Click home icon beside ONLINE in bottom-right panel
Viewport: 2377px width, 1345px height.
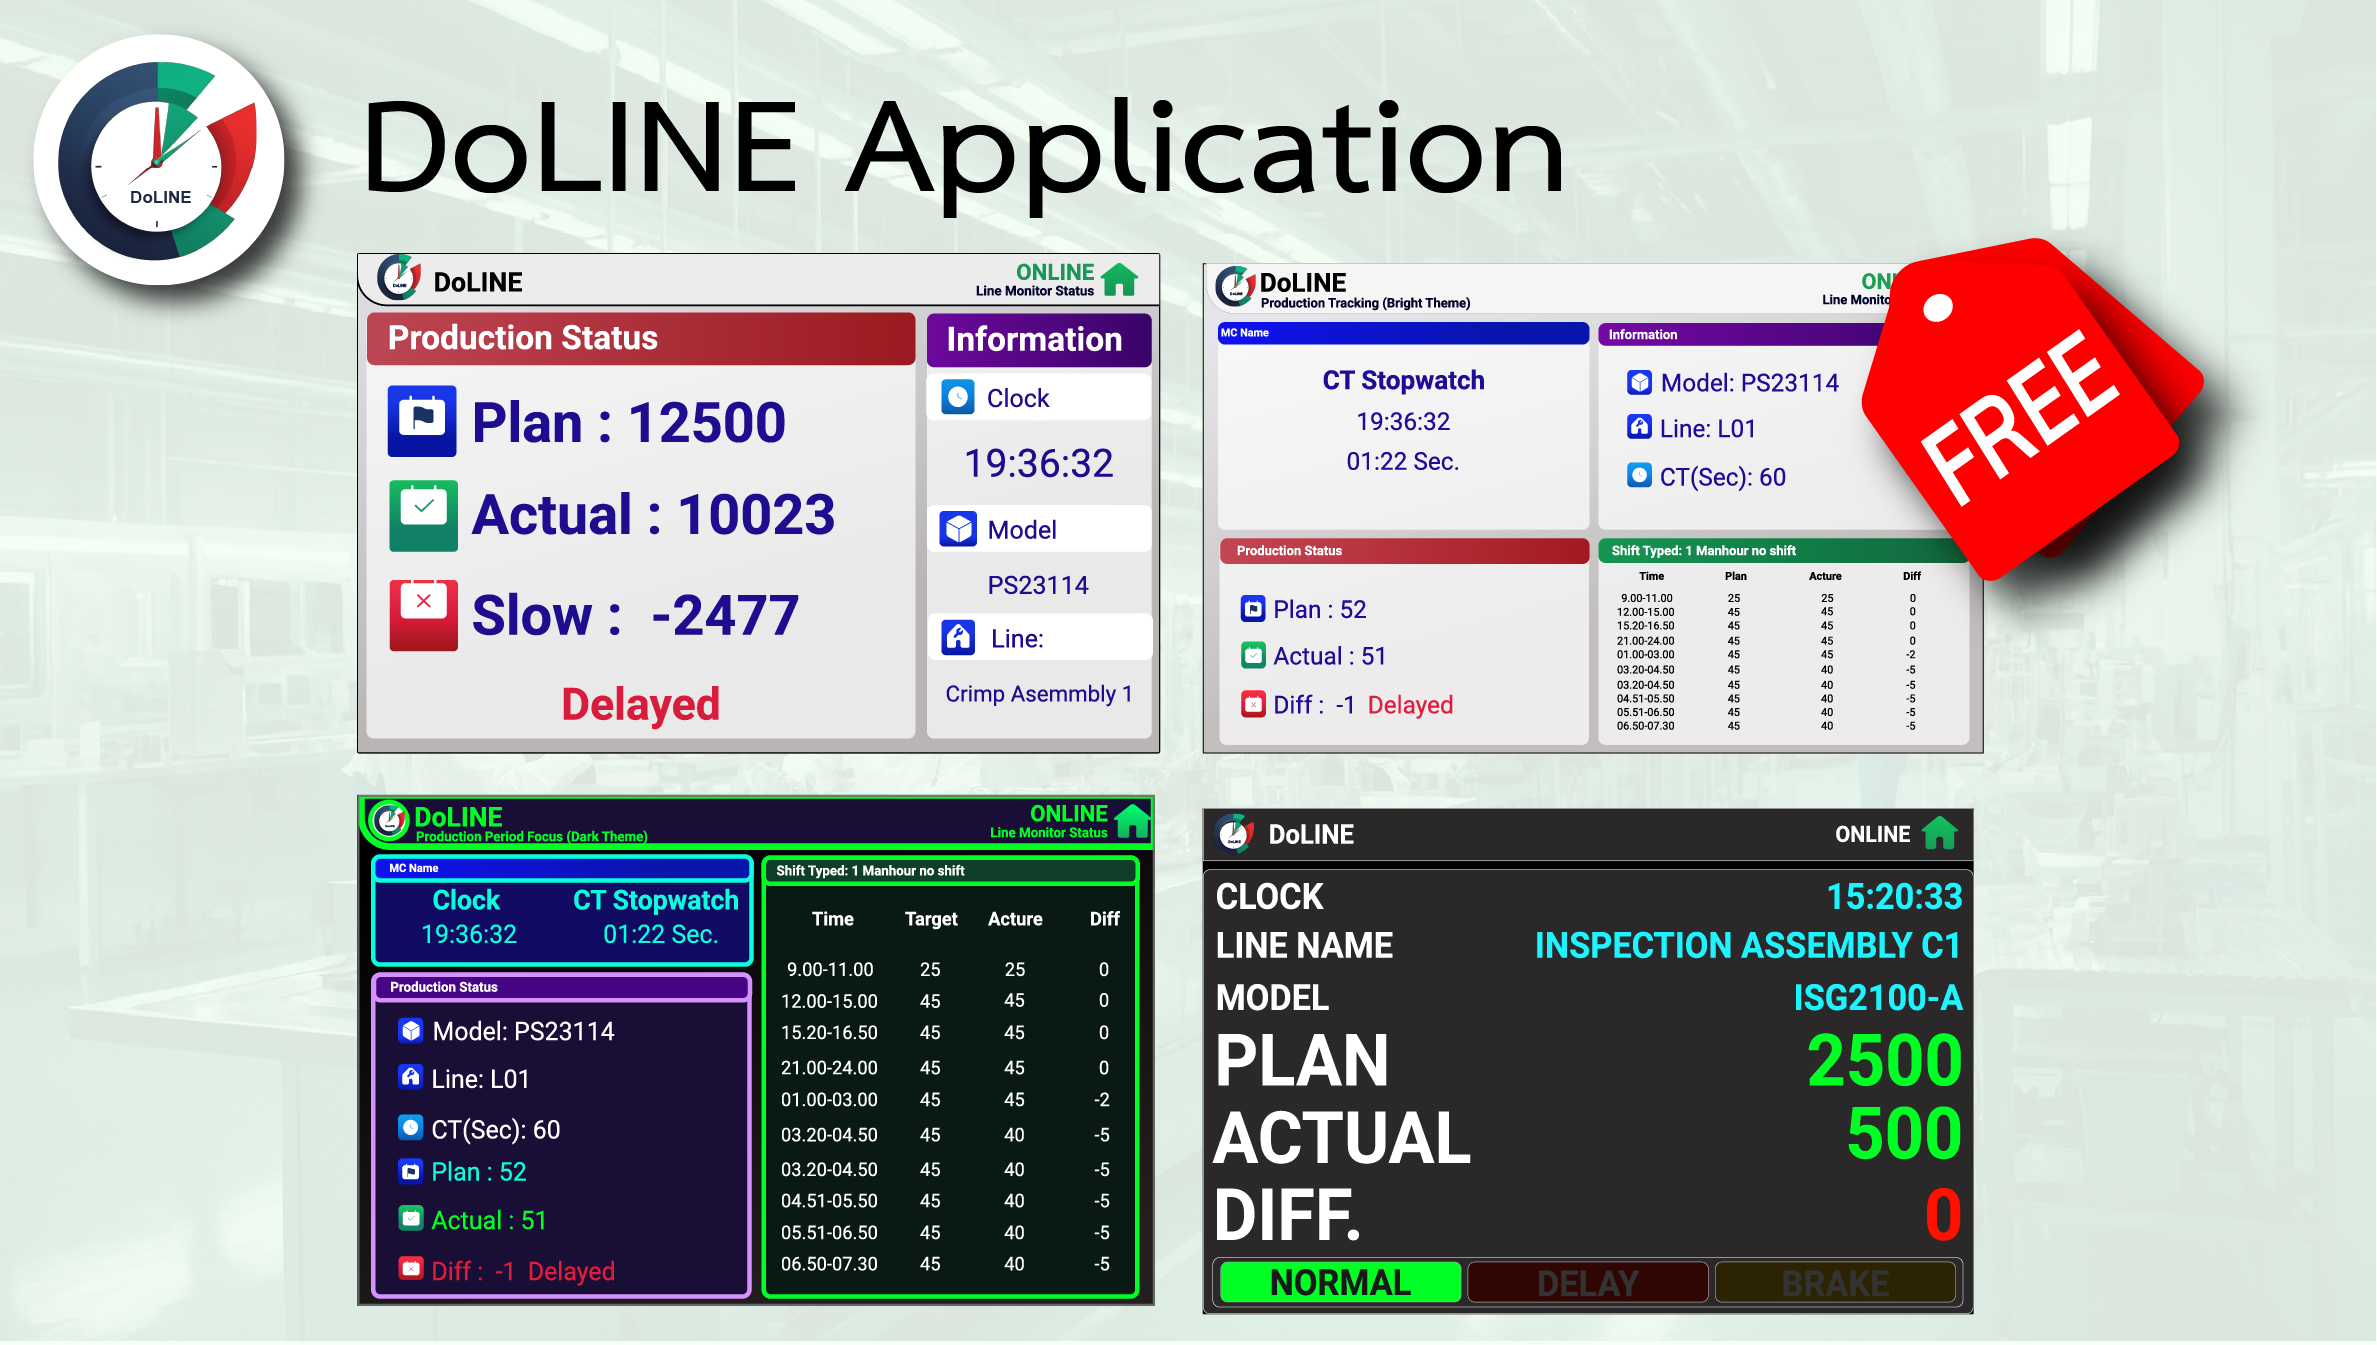coord(1939,833)
